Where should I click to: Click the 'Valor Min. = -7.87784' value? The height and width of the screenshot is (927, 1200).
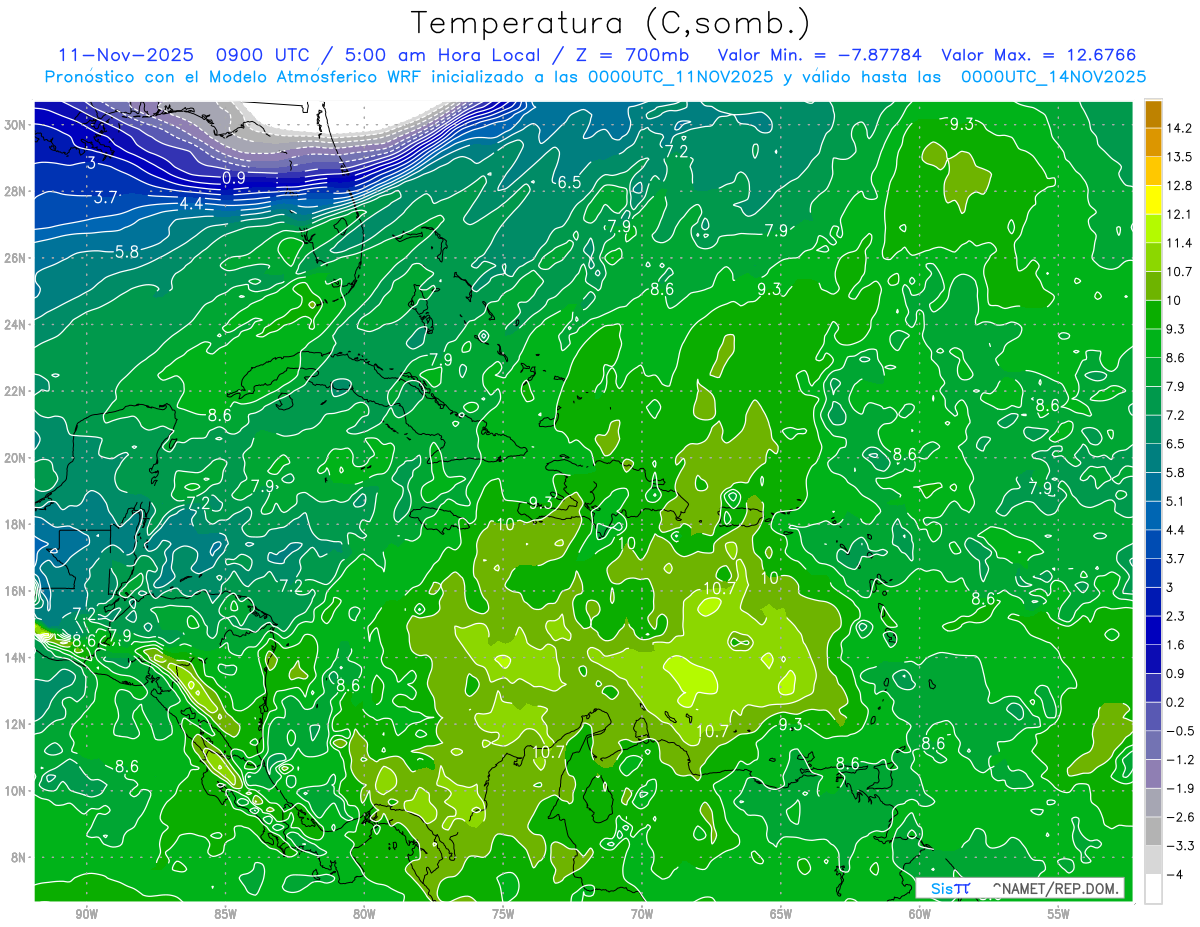[x=820, y=55]
